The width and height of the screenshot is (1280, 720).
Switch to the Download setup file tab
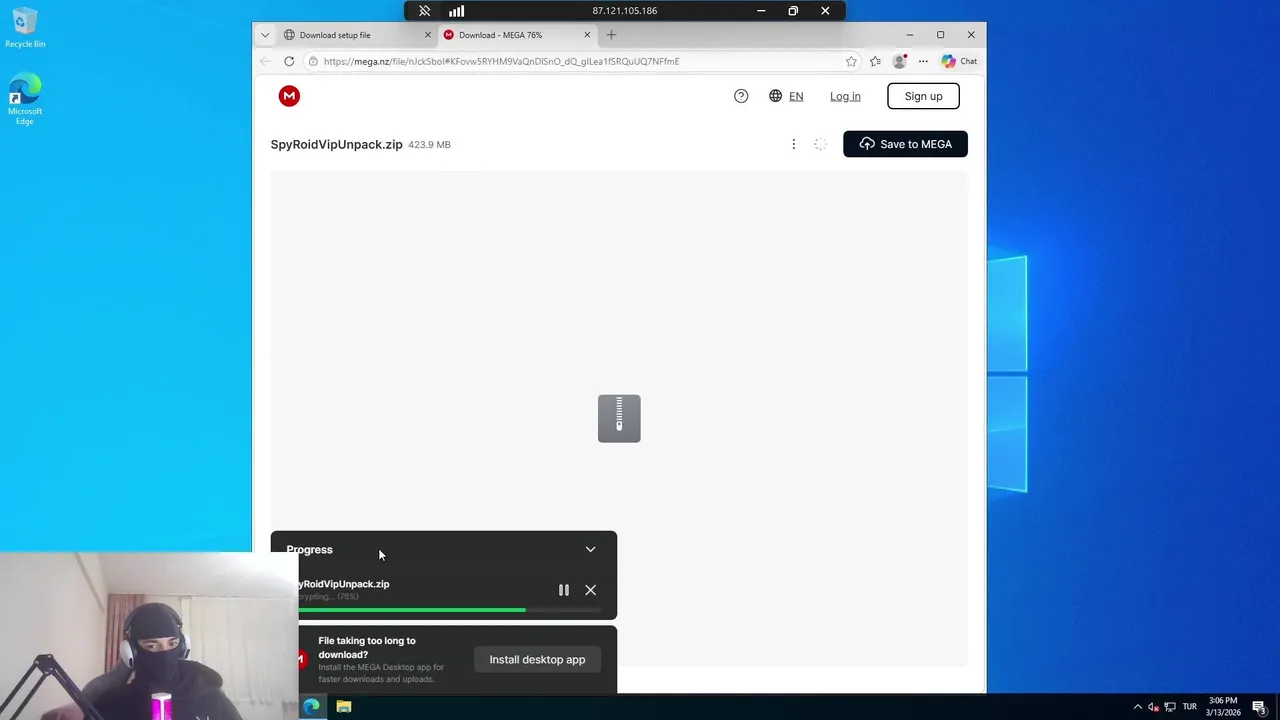[356, 35]
